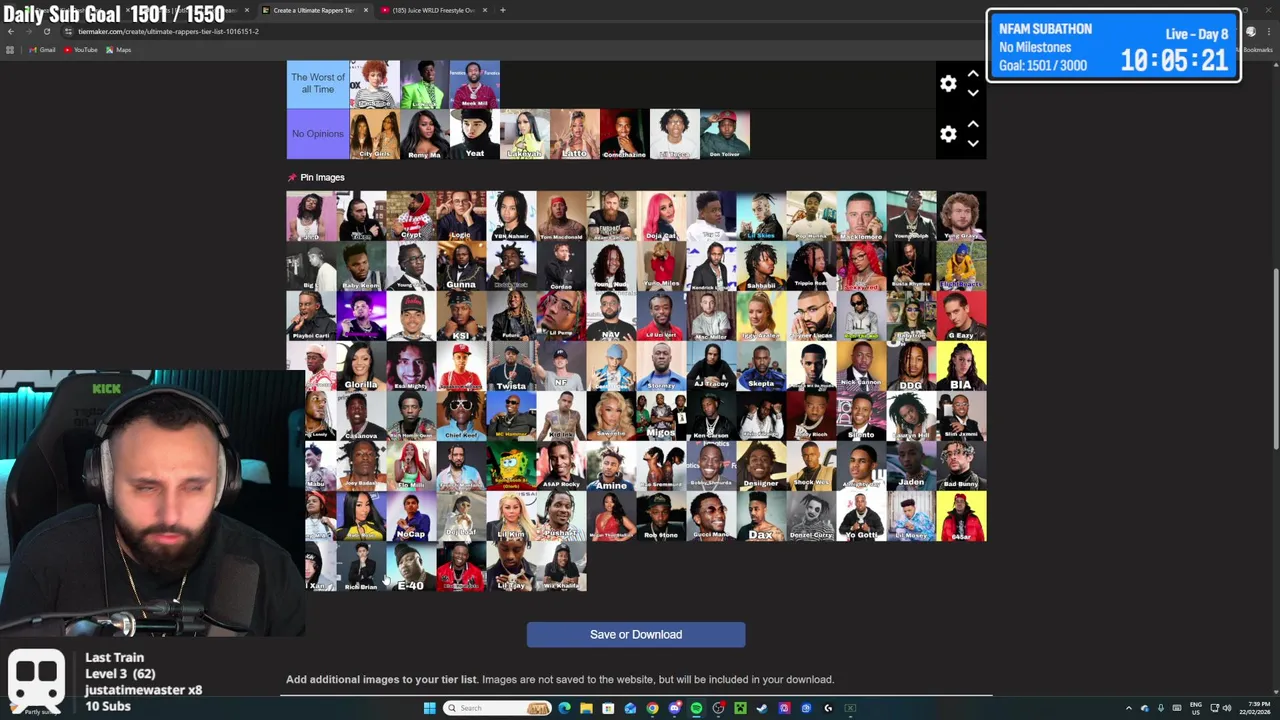Image resolution: width=1280 pixels, height=720 pixels.
Task: Select the Stormzy rapper image
Action: pyautogui.click(x=661, y=366)
